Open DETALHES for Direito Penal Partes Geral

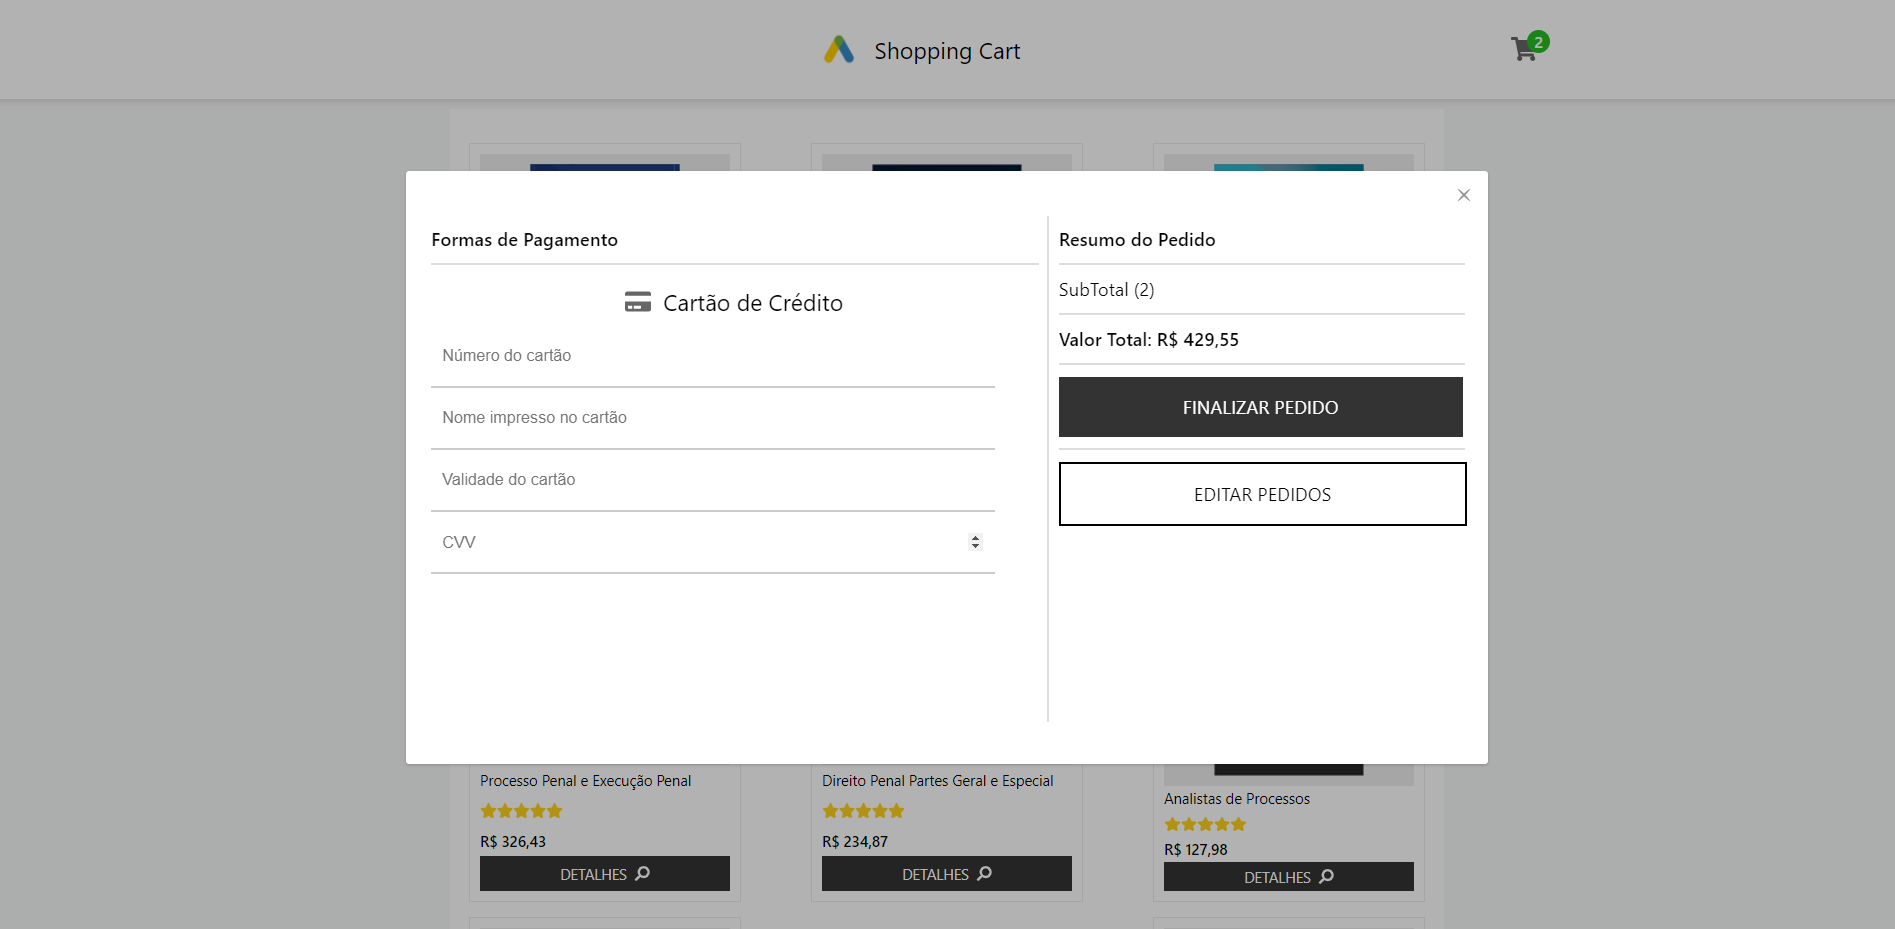(x=947, y=874)
